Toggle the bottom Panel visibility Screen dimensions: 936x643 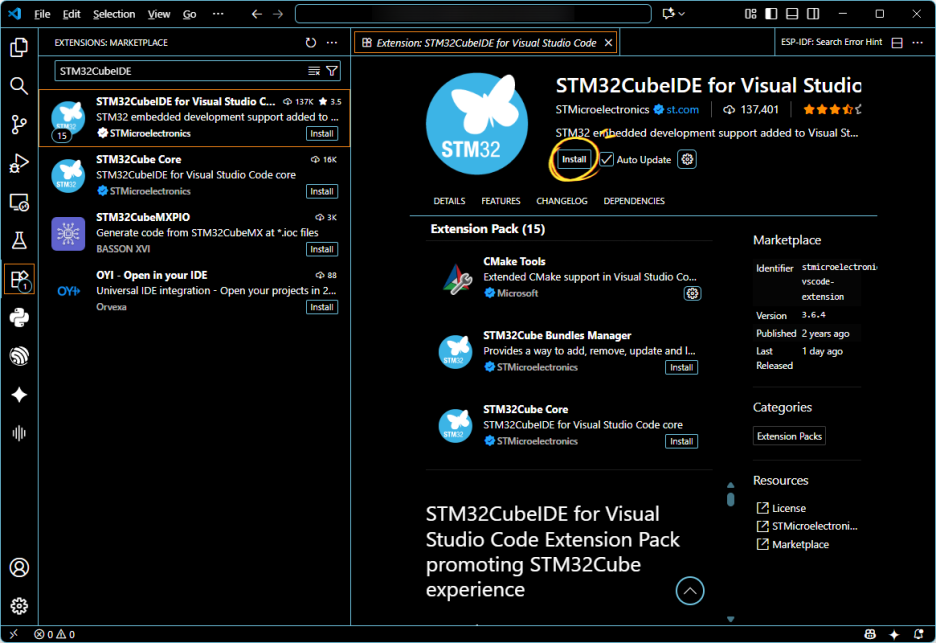tap(792, 14)
